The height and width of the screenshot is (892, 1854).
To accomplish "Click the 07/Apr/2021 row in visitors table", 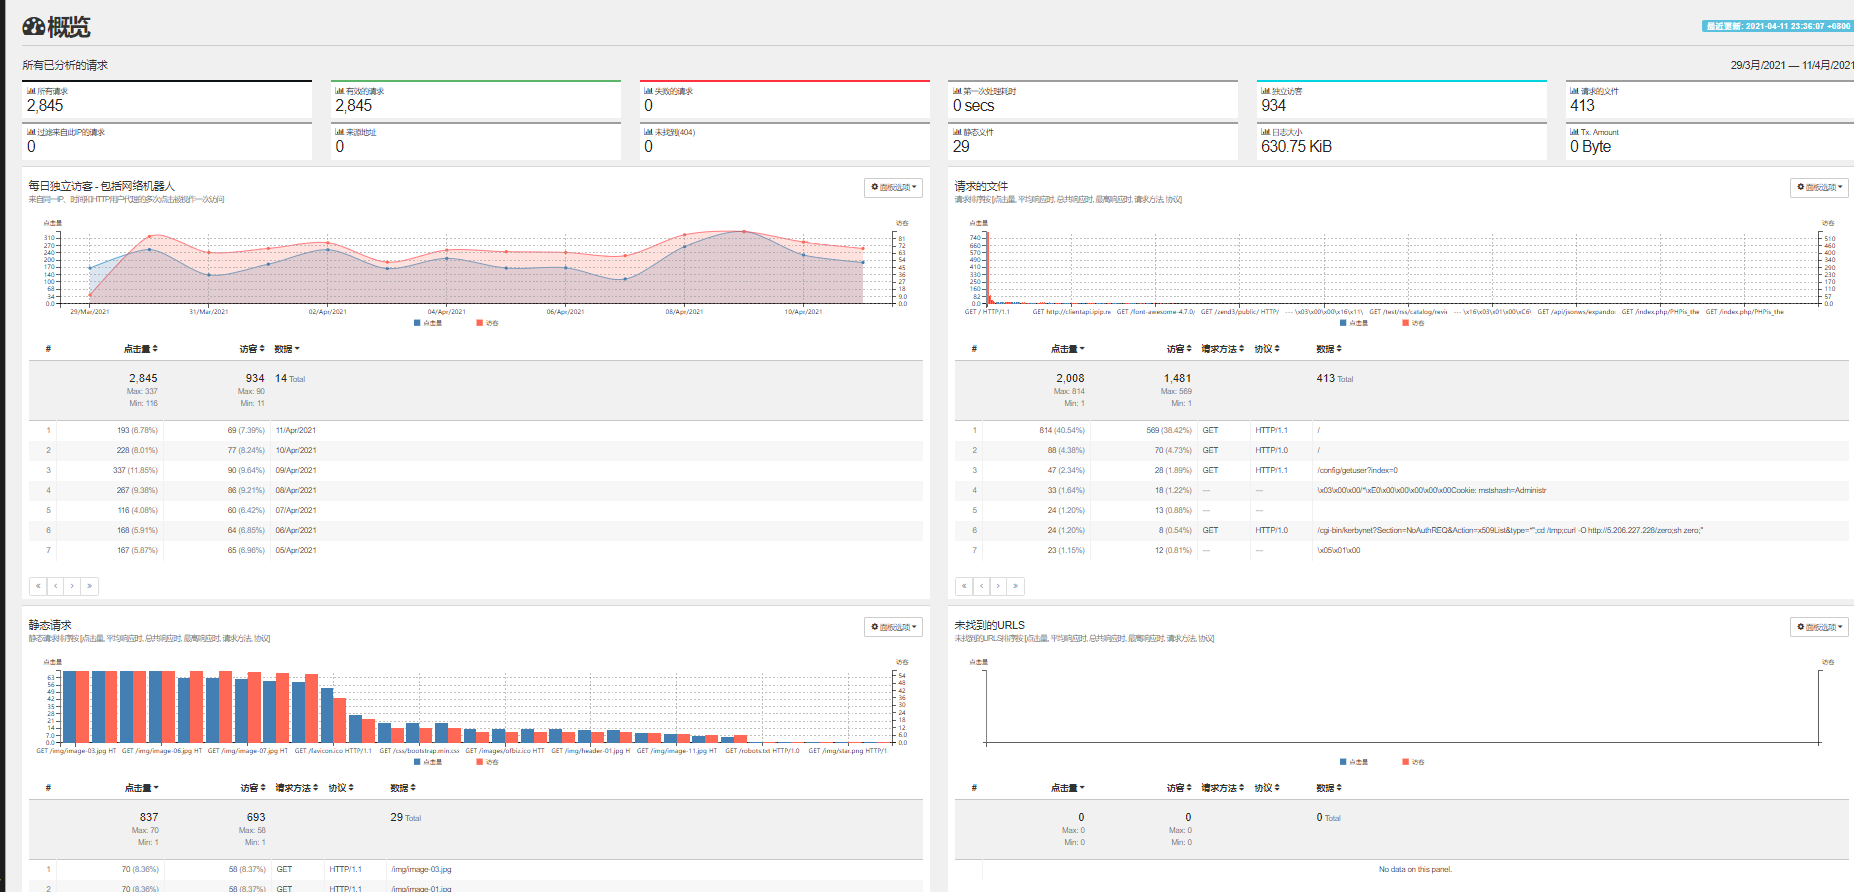I will [476, 511].
